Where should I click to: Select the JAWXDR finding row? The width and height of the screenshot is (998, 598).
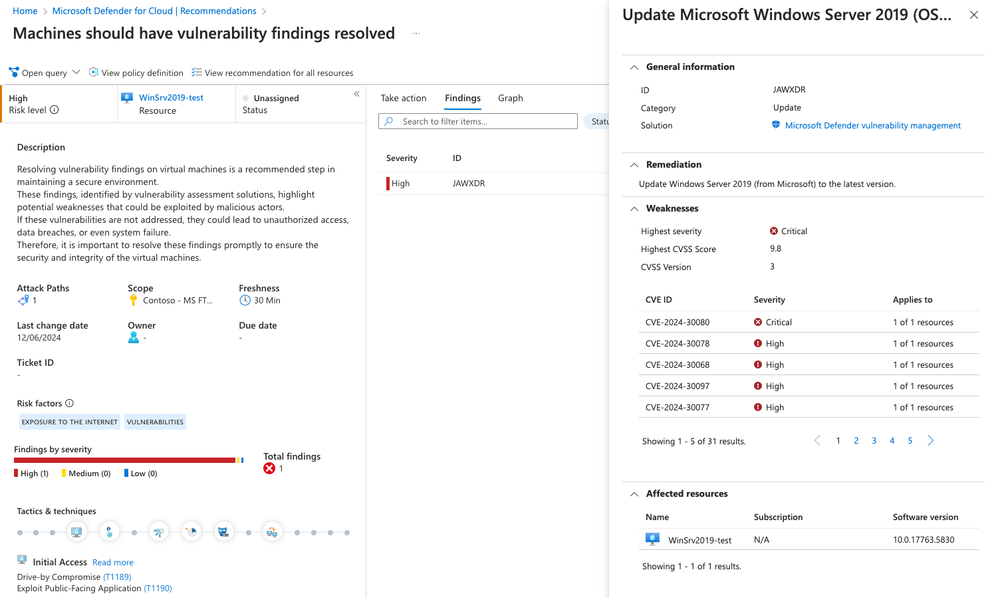coord(494,183)
